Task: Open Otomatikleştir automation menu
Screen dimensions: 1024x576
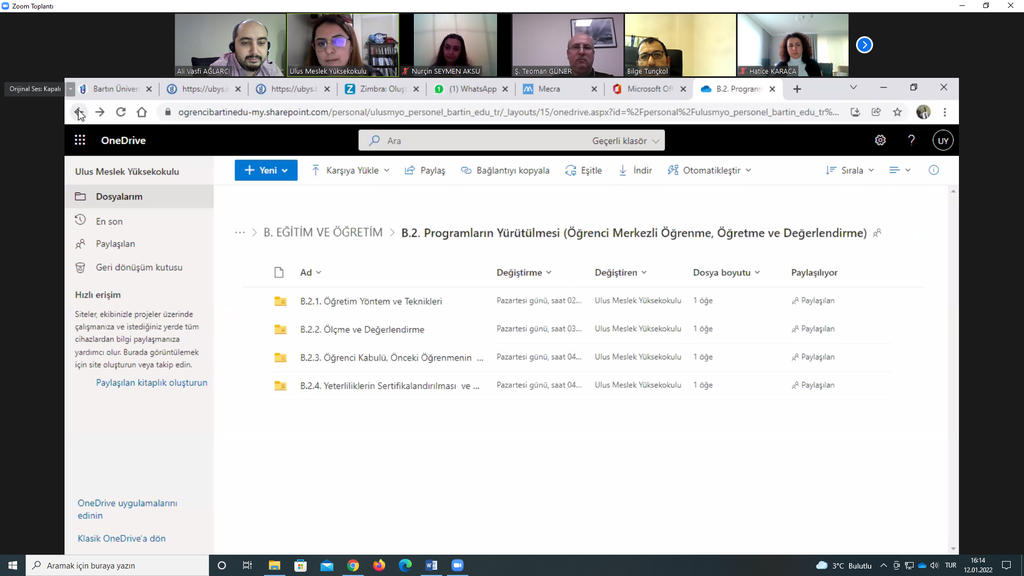Action: pyautogui.click(x=709, y=171)
